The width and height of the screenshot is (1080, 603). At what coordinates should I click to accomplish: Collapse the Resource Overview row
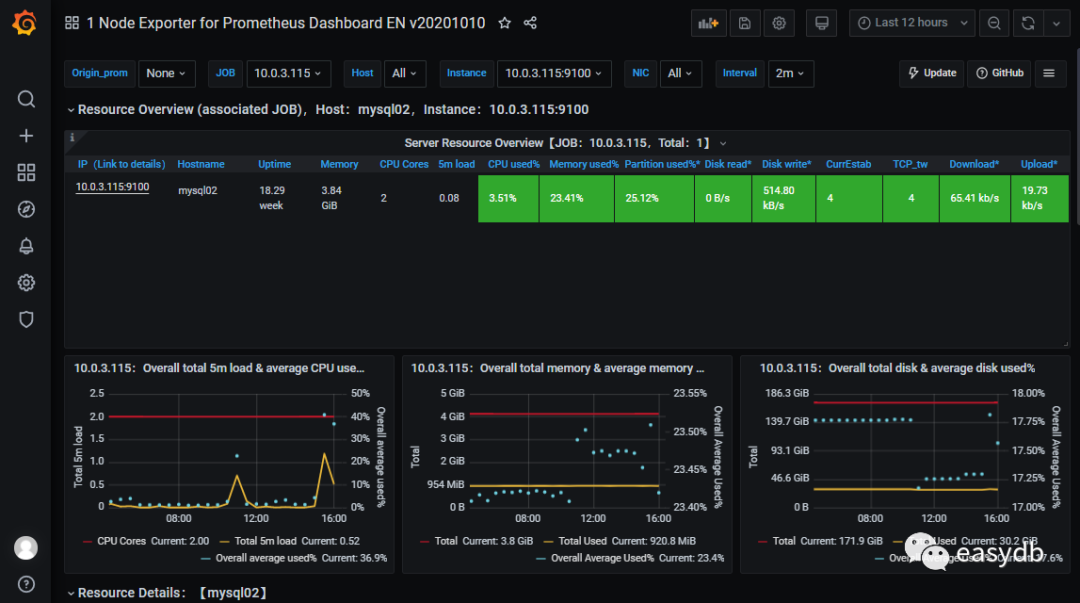(70, 110)
